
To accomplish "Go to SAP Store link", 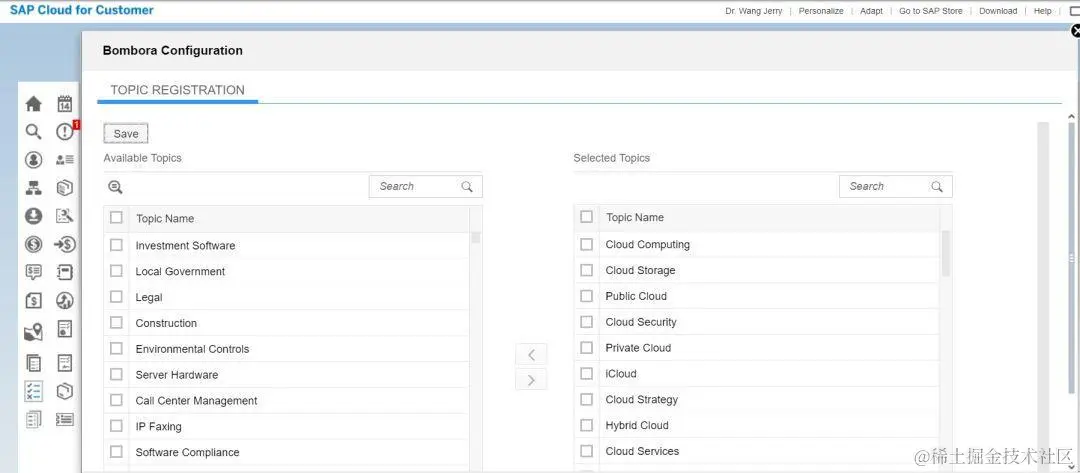I will 931,11.
